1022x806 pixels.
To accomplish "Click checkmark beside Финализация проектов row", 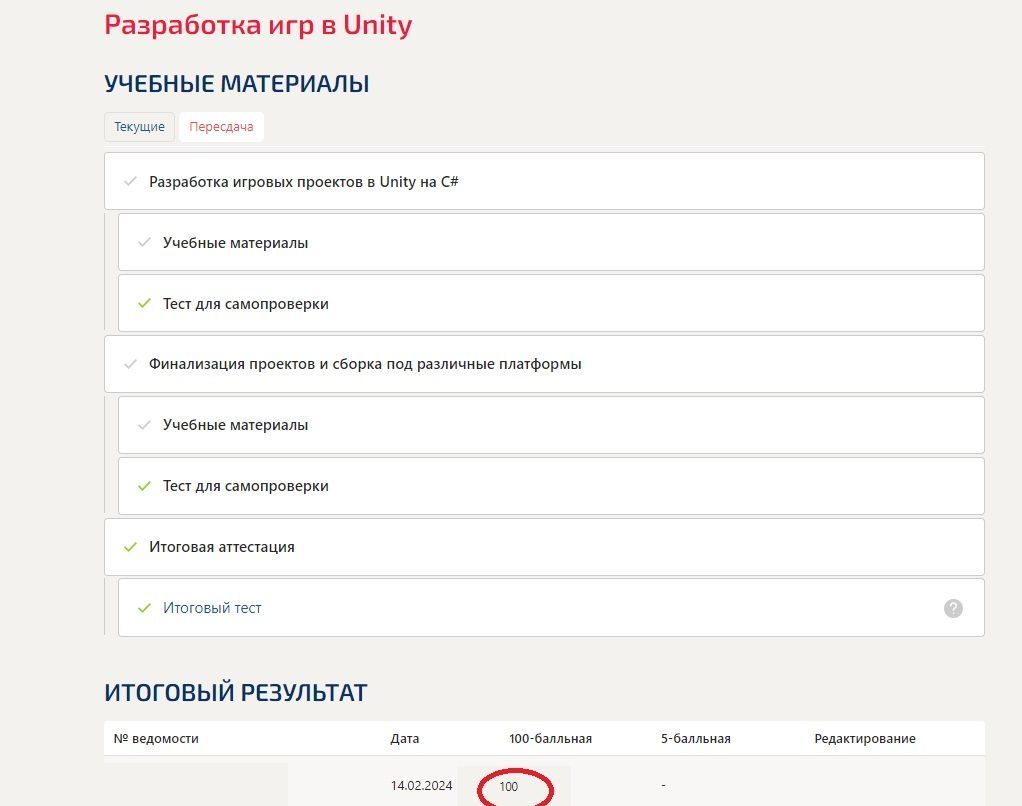I will pos(130,364).
